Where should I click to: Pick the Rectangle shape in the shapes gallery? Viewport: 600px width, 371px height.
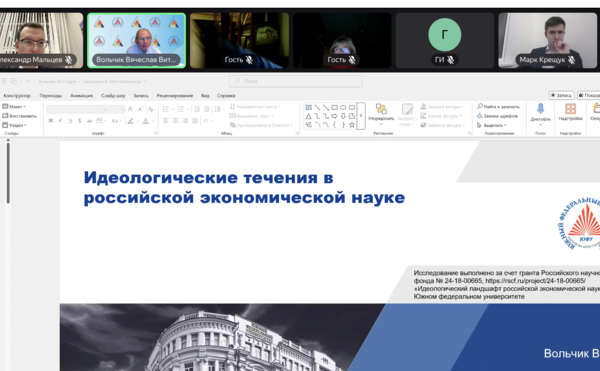click(334, 107)
